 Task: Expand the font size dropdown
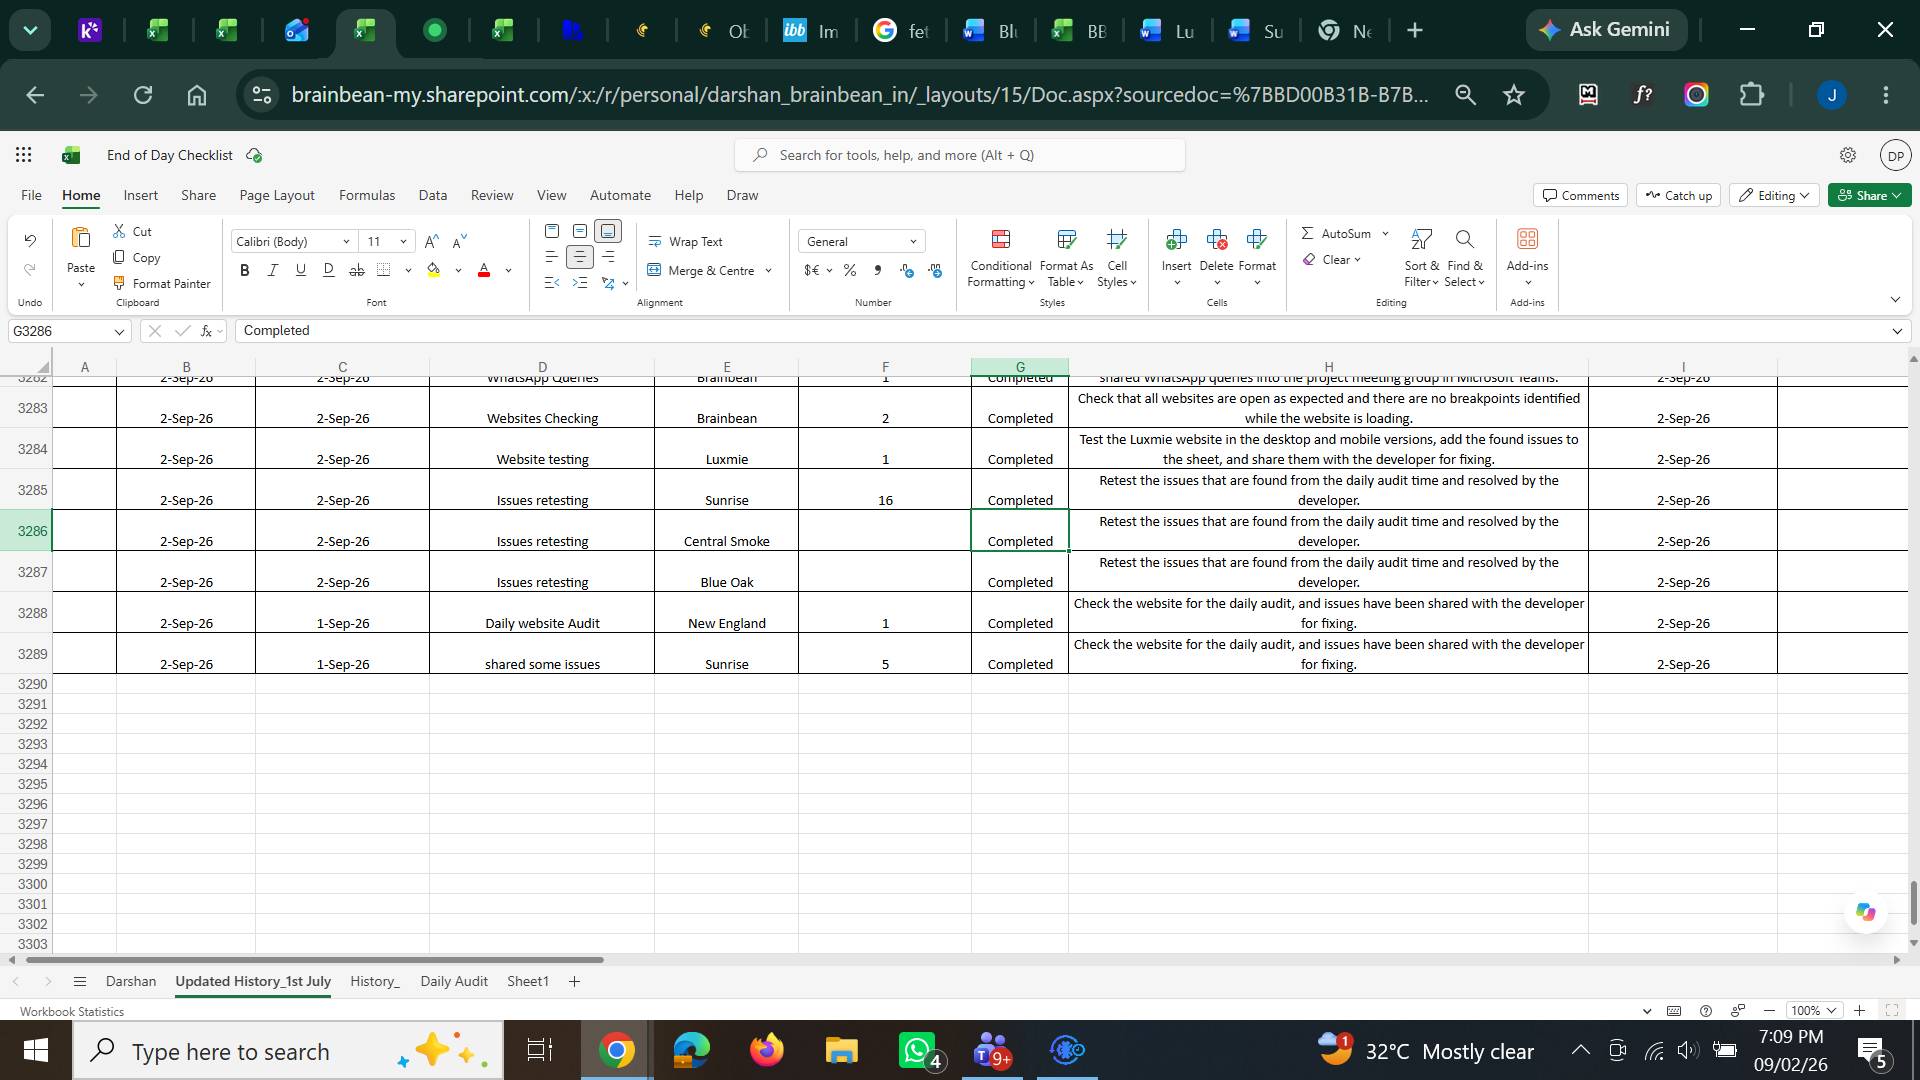(403, 241)
